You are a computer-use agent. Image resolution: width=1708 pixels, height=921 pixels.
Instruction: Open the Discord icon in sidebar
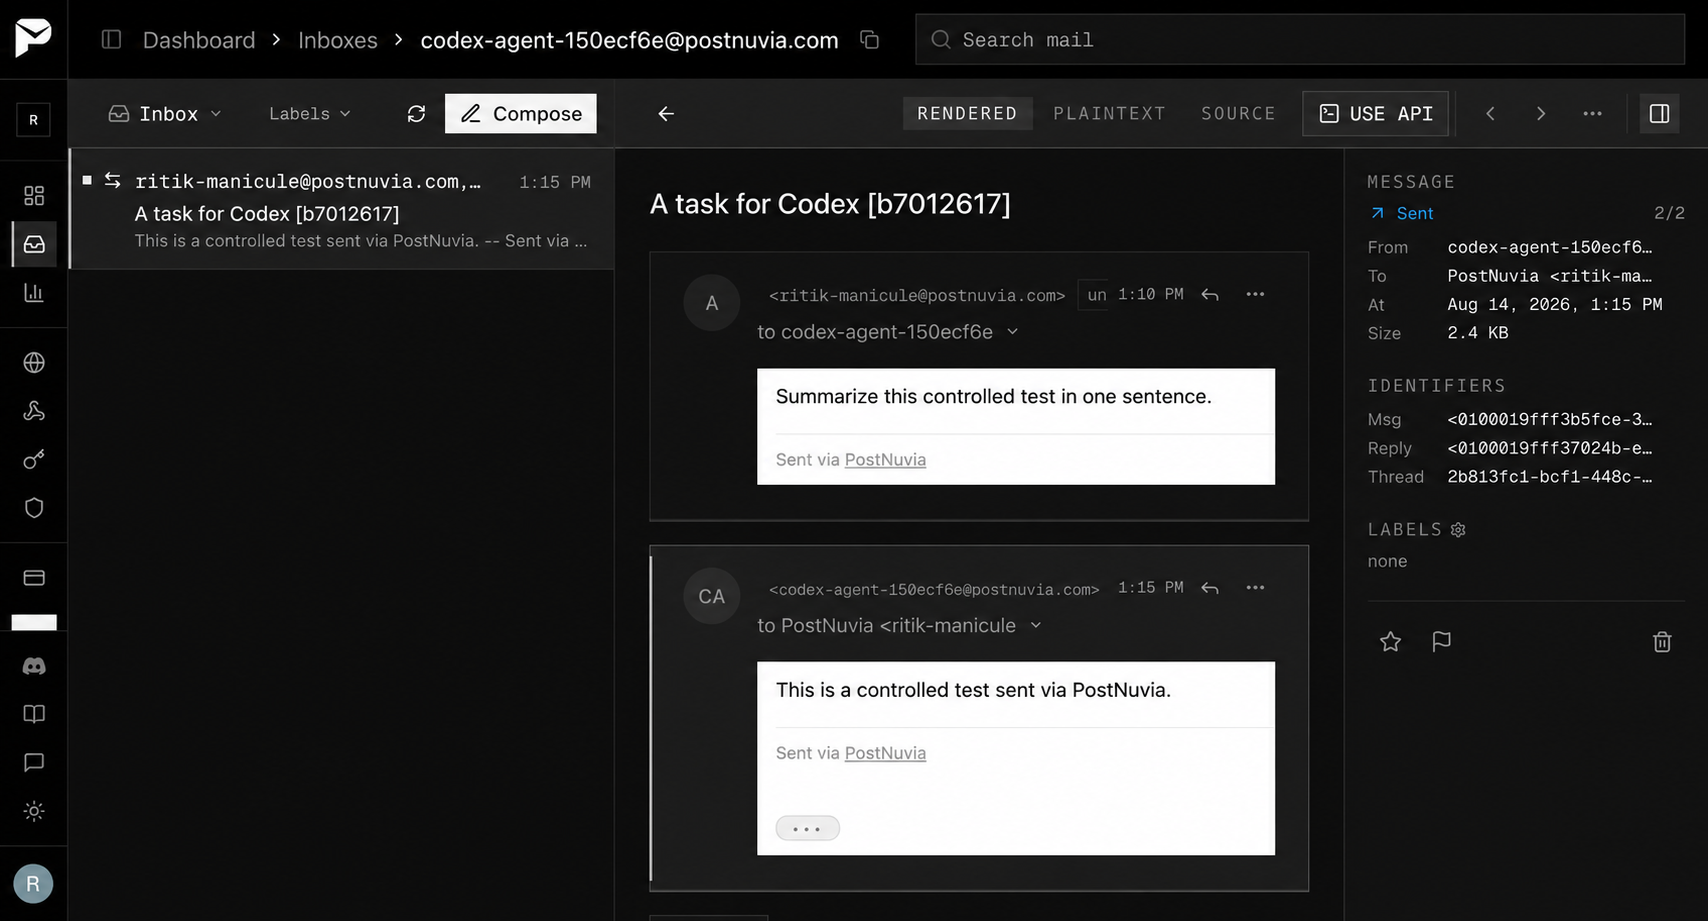(34, 666)
